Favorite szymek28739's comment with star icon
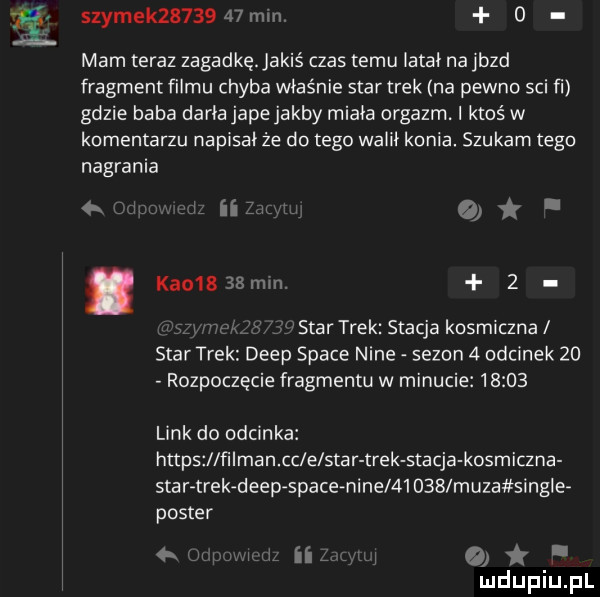 pos(509,210)
